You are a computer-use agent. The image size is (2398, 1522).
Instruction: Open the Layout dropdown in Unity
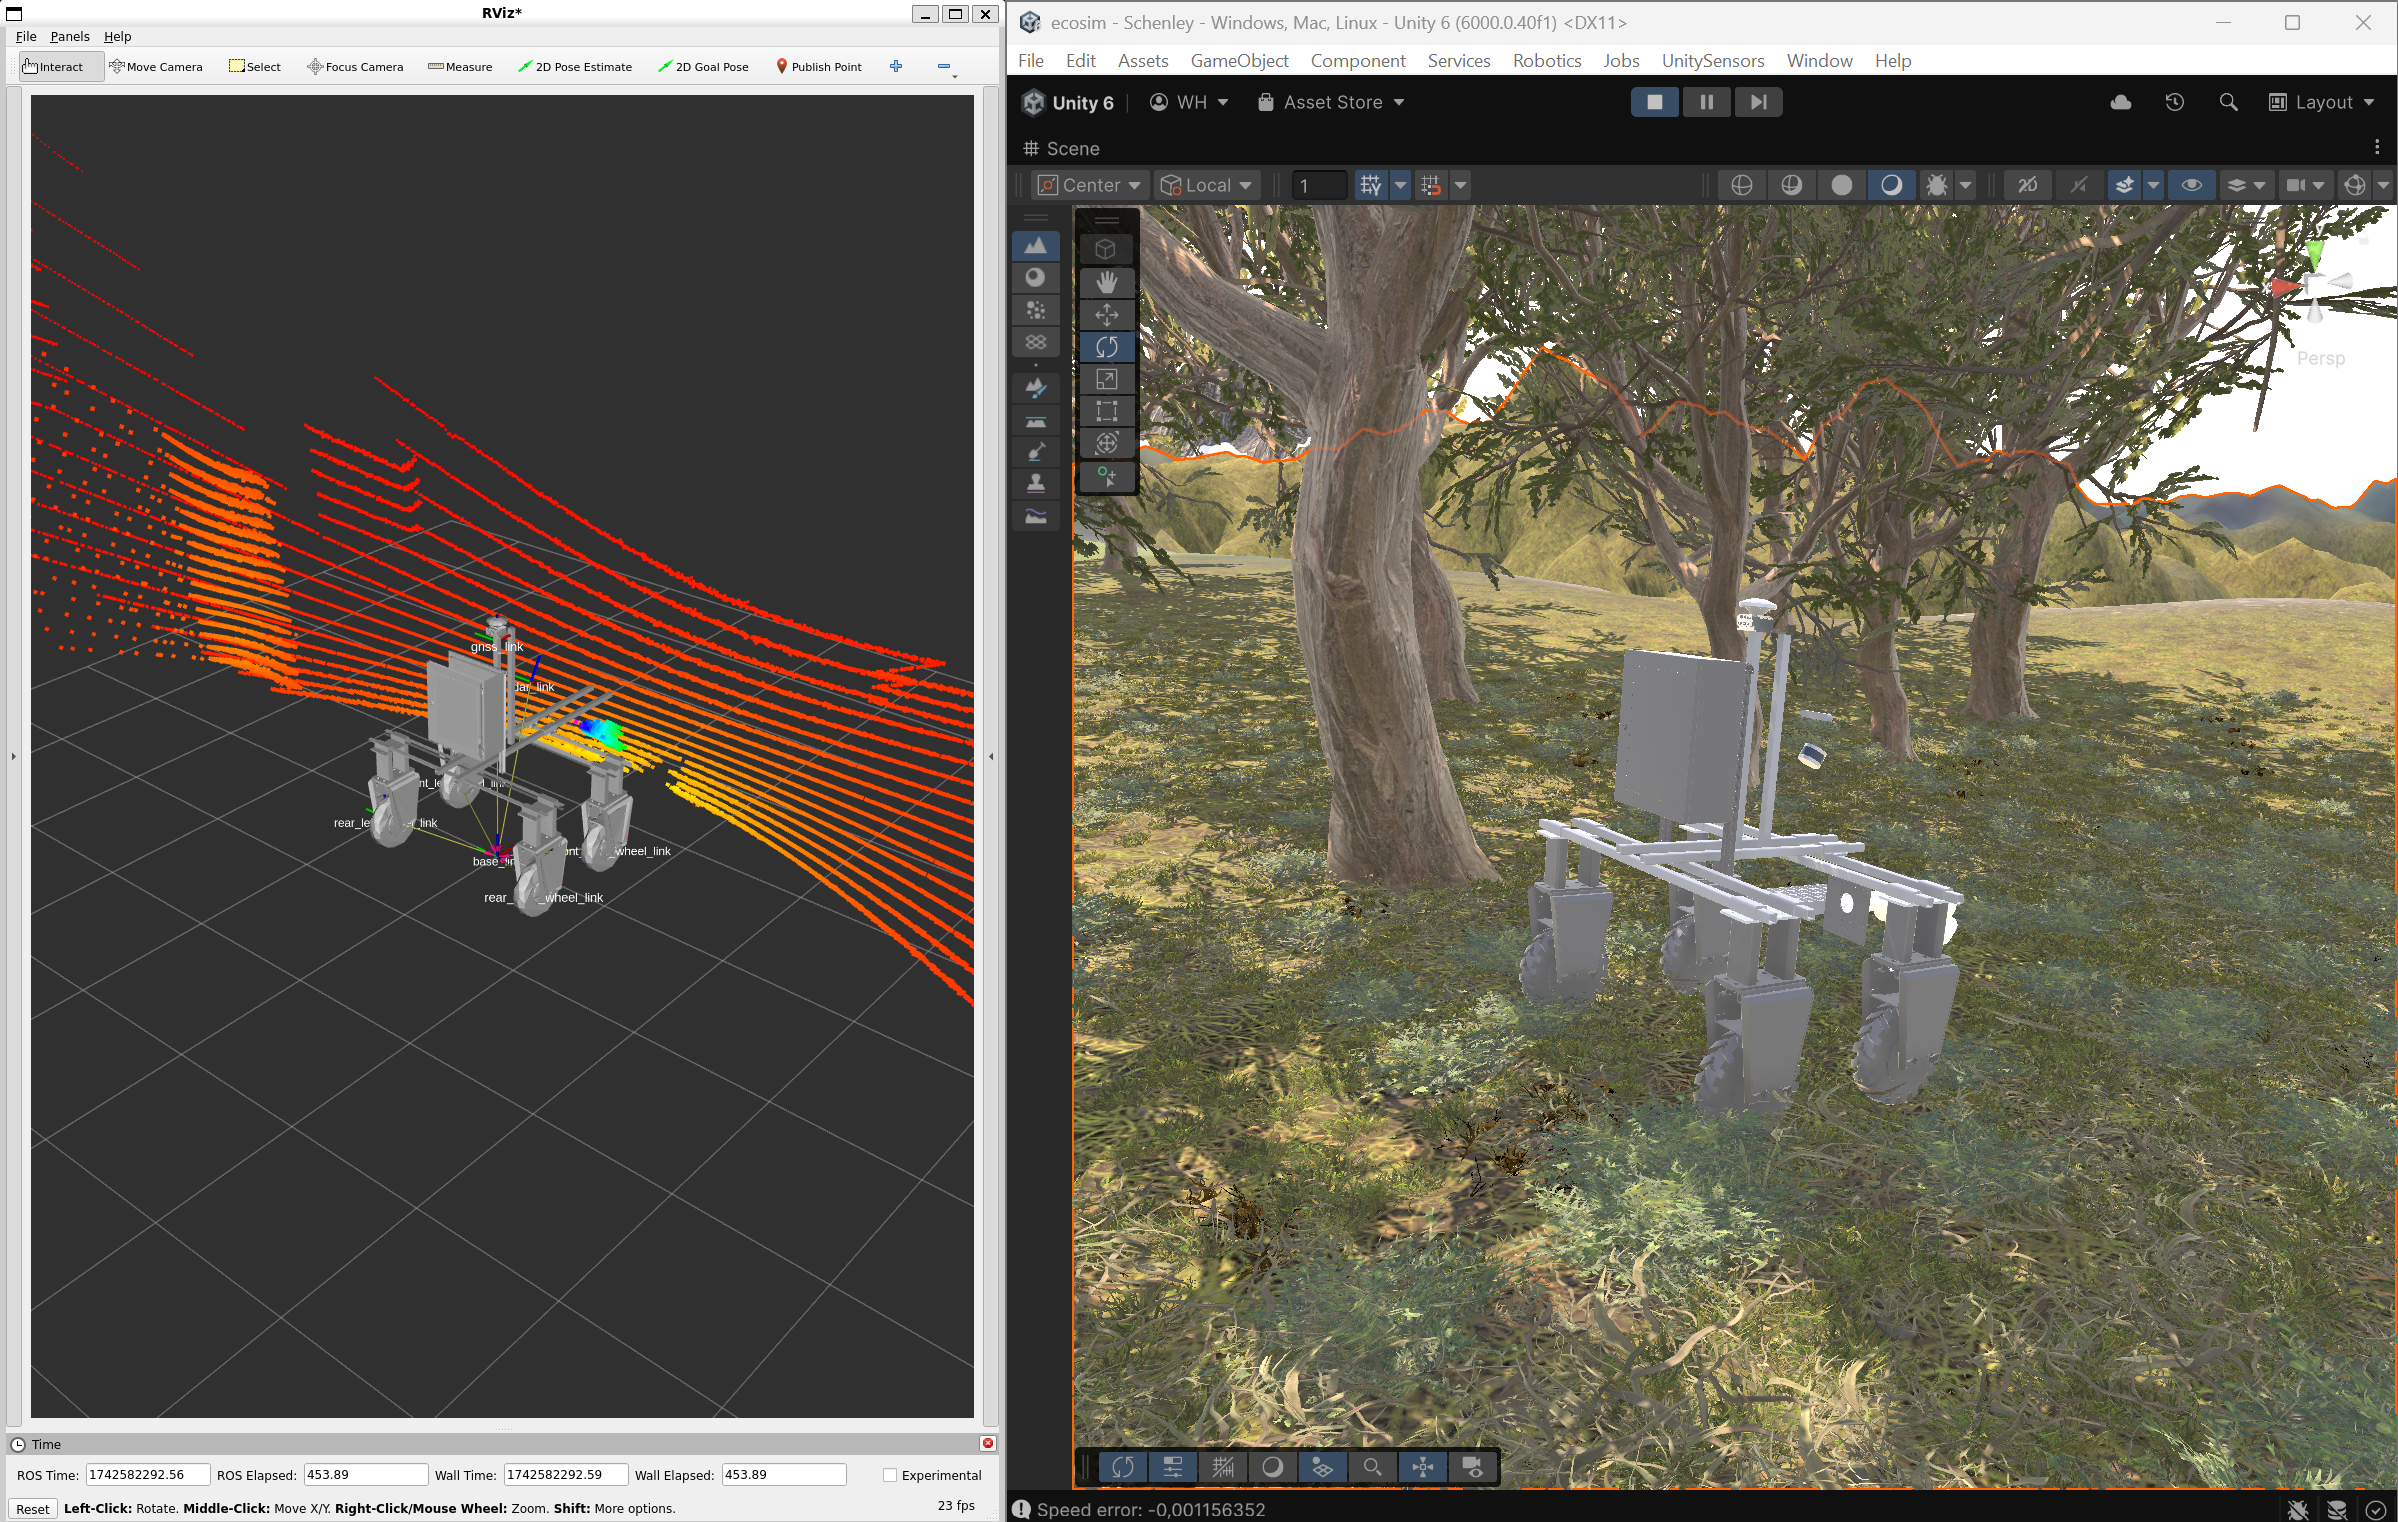[x=2322, y=102]
